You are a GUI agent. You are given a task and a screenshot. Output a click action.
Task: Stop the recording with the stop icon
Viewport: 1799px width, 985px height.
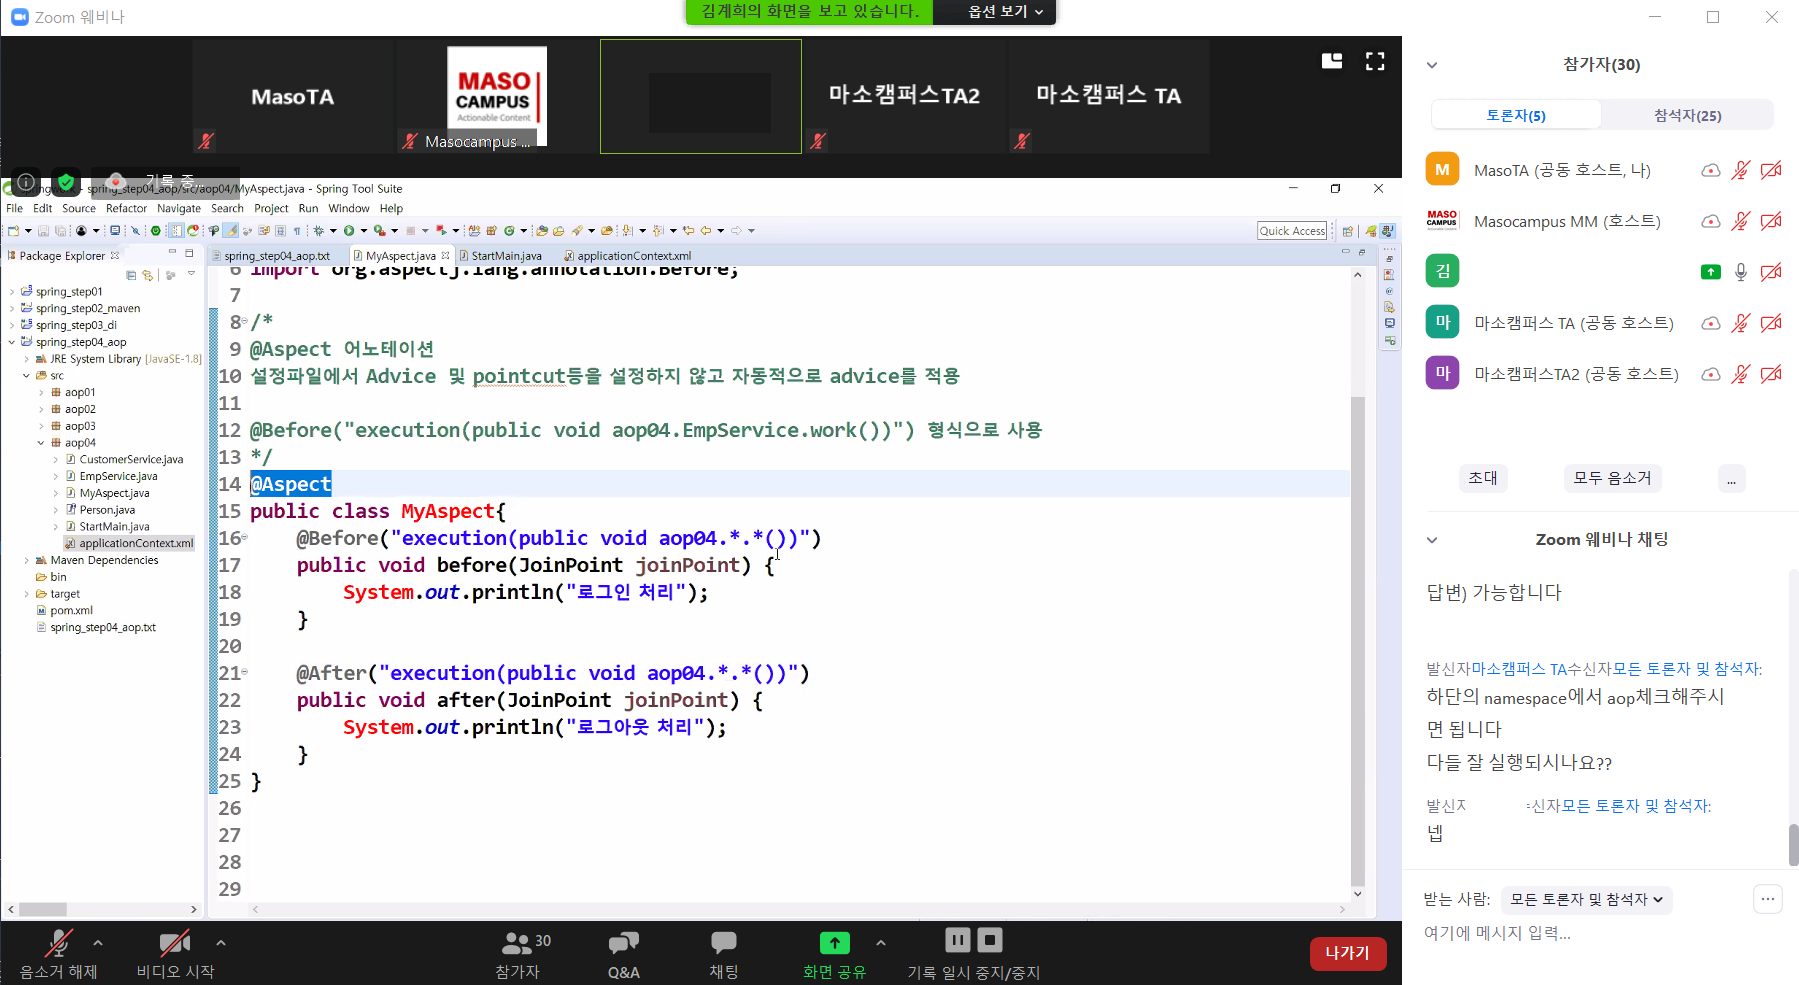(990, 940)
